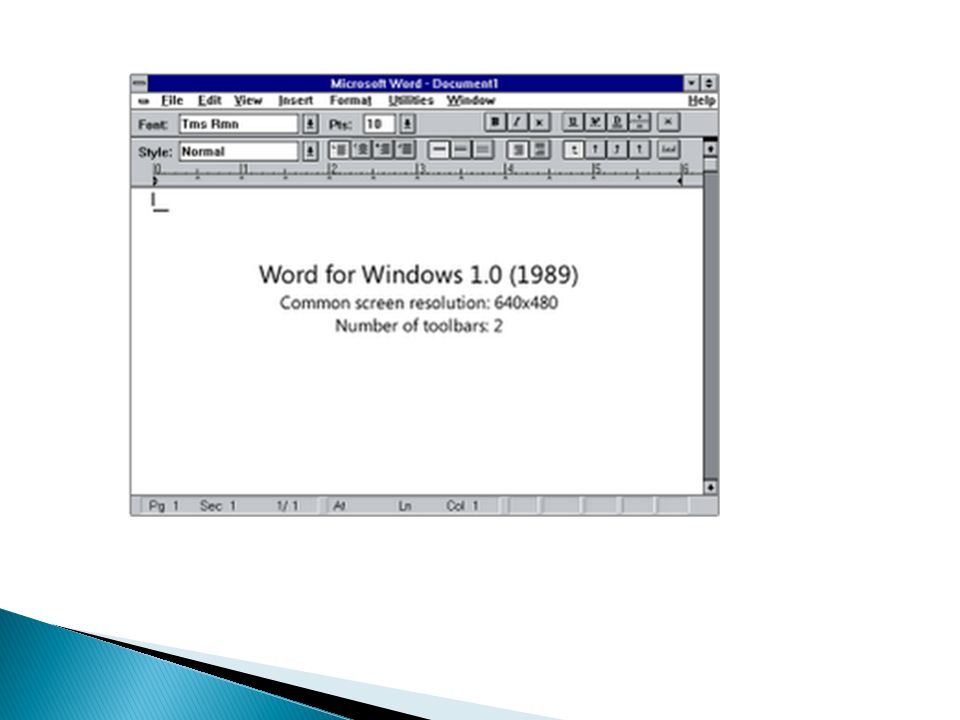The image size is (960, 720).
Task: Open the Format menu
Action: pos(351,100)
